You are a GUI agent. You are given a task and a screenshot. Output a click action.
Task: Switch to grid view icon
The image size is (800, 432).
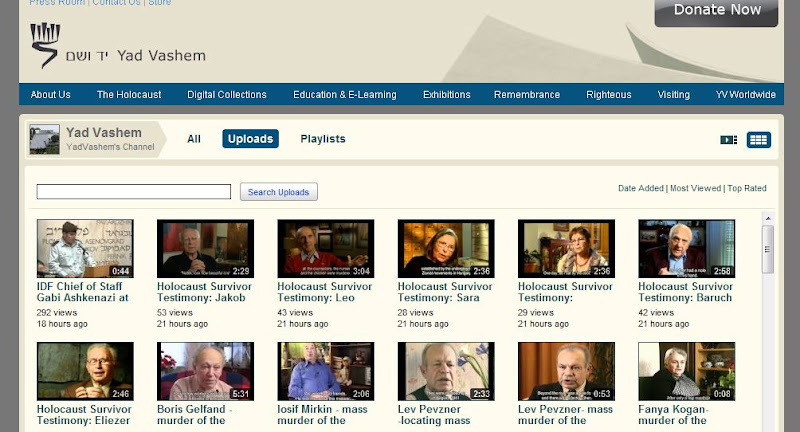coord(759,140)
